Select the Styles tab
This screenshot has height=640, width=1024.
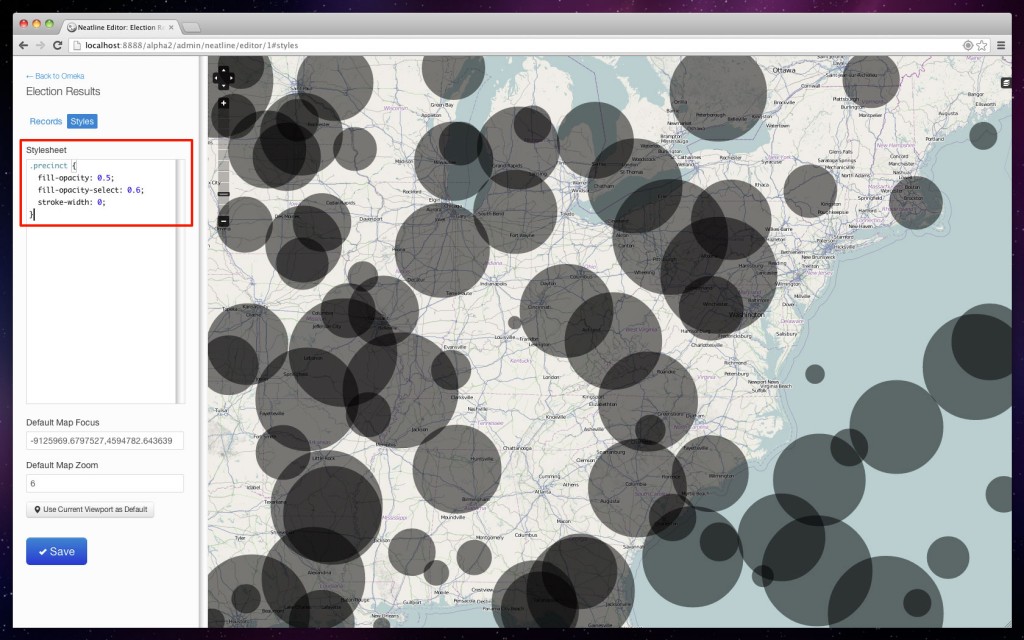coord(82,121)
